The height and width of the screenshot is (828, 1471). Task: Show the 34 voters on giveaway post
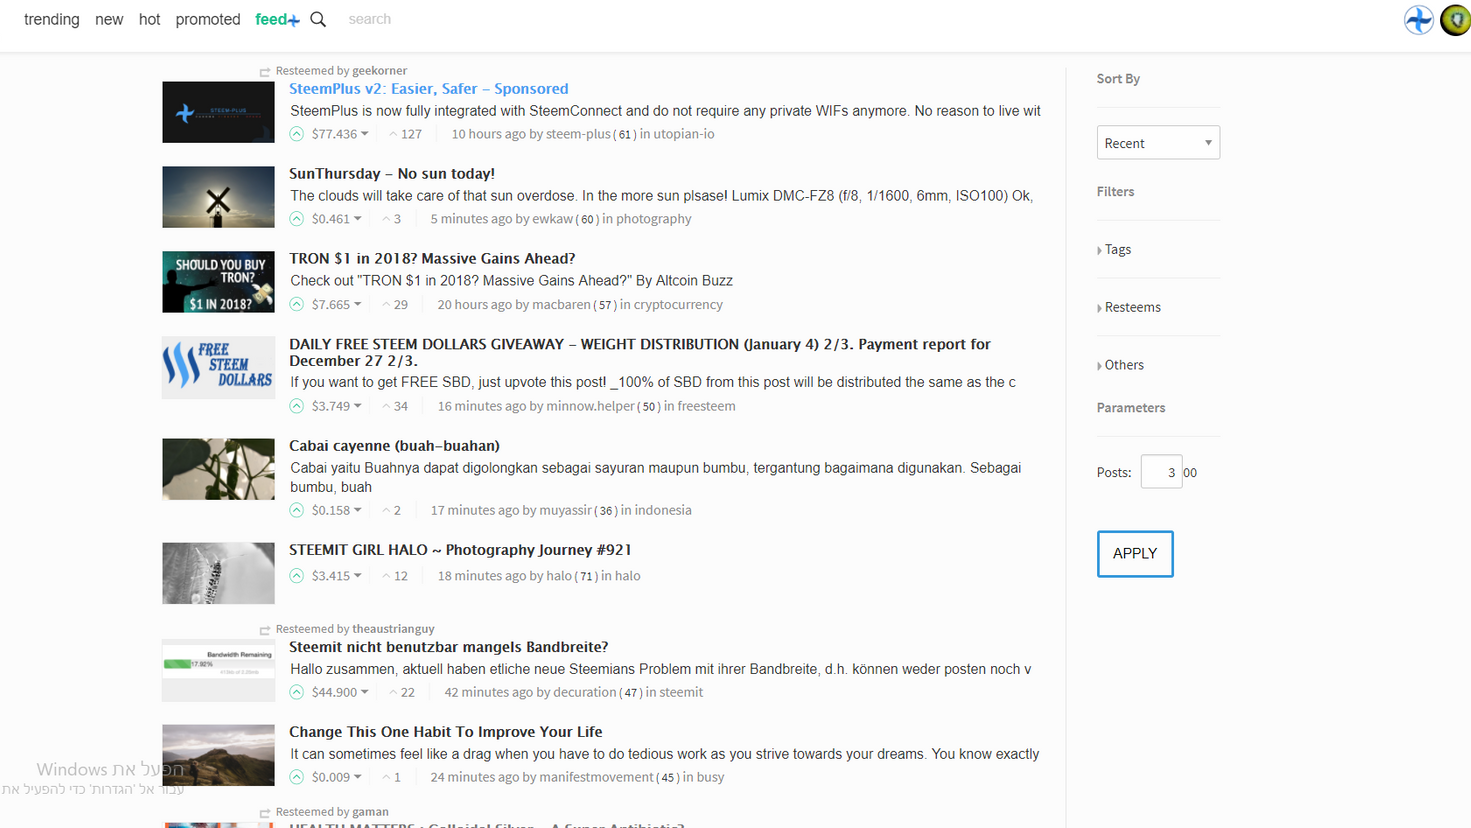[394, 406]
